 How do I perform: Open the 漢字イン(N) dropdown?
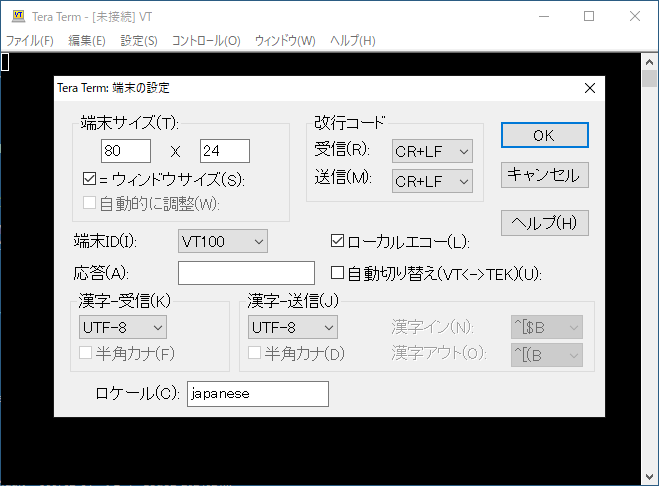point(547,327)
